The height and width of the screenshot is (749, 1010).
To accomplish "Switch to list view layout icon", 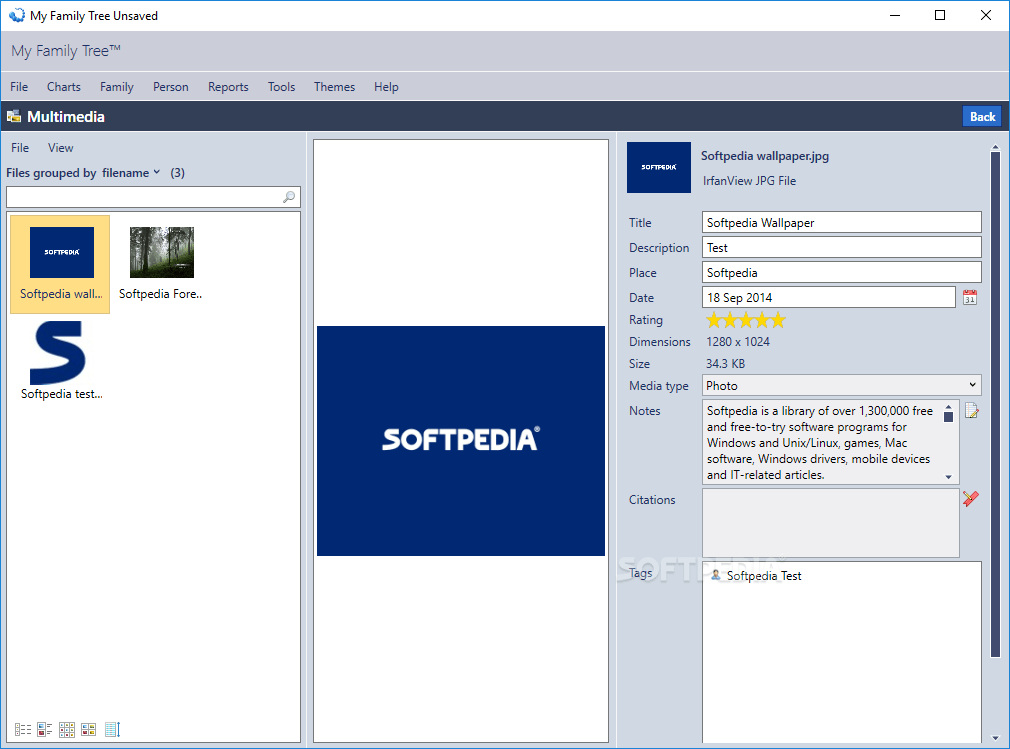I will (23, 729).
